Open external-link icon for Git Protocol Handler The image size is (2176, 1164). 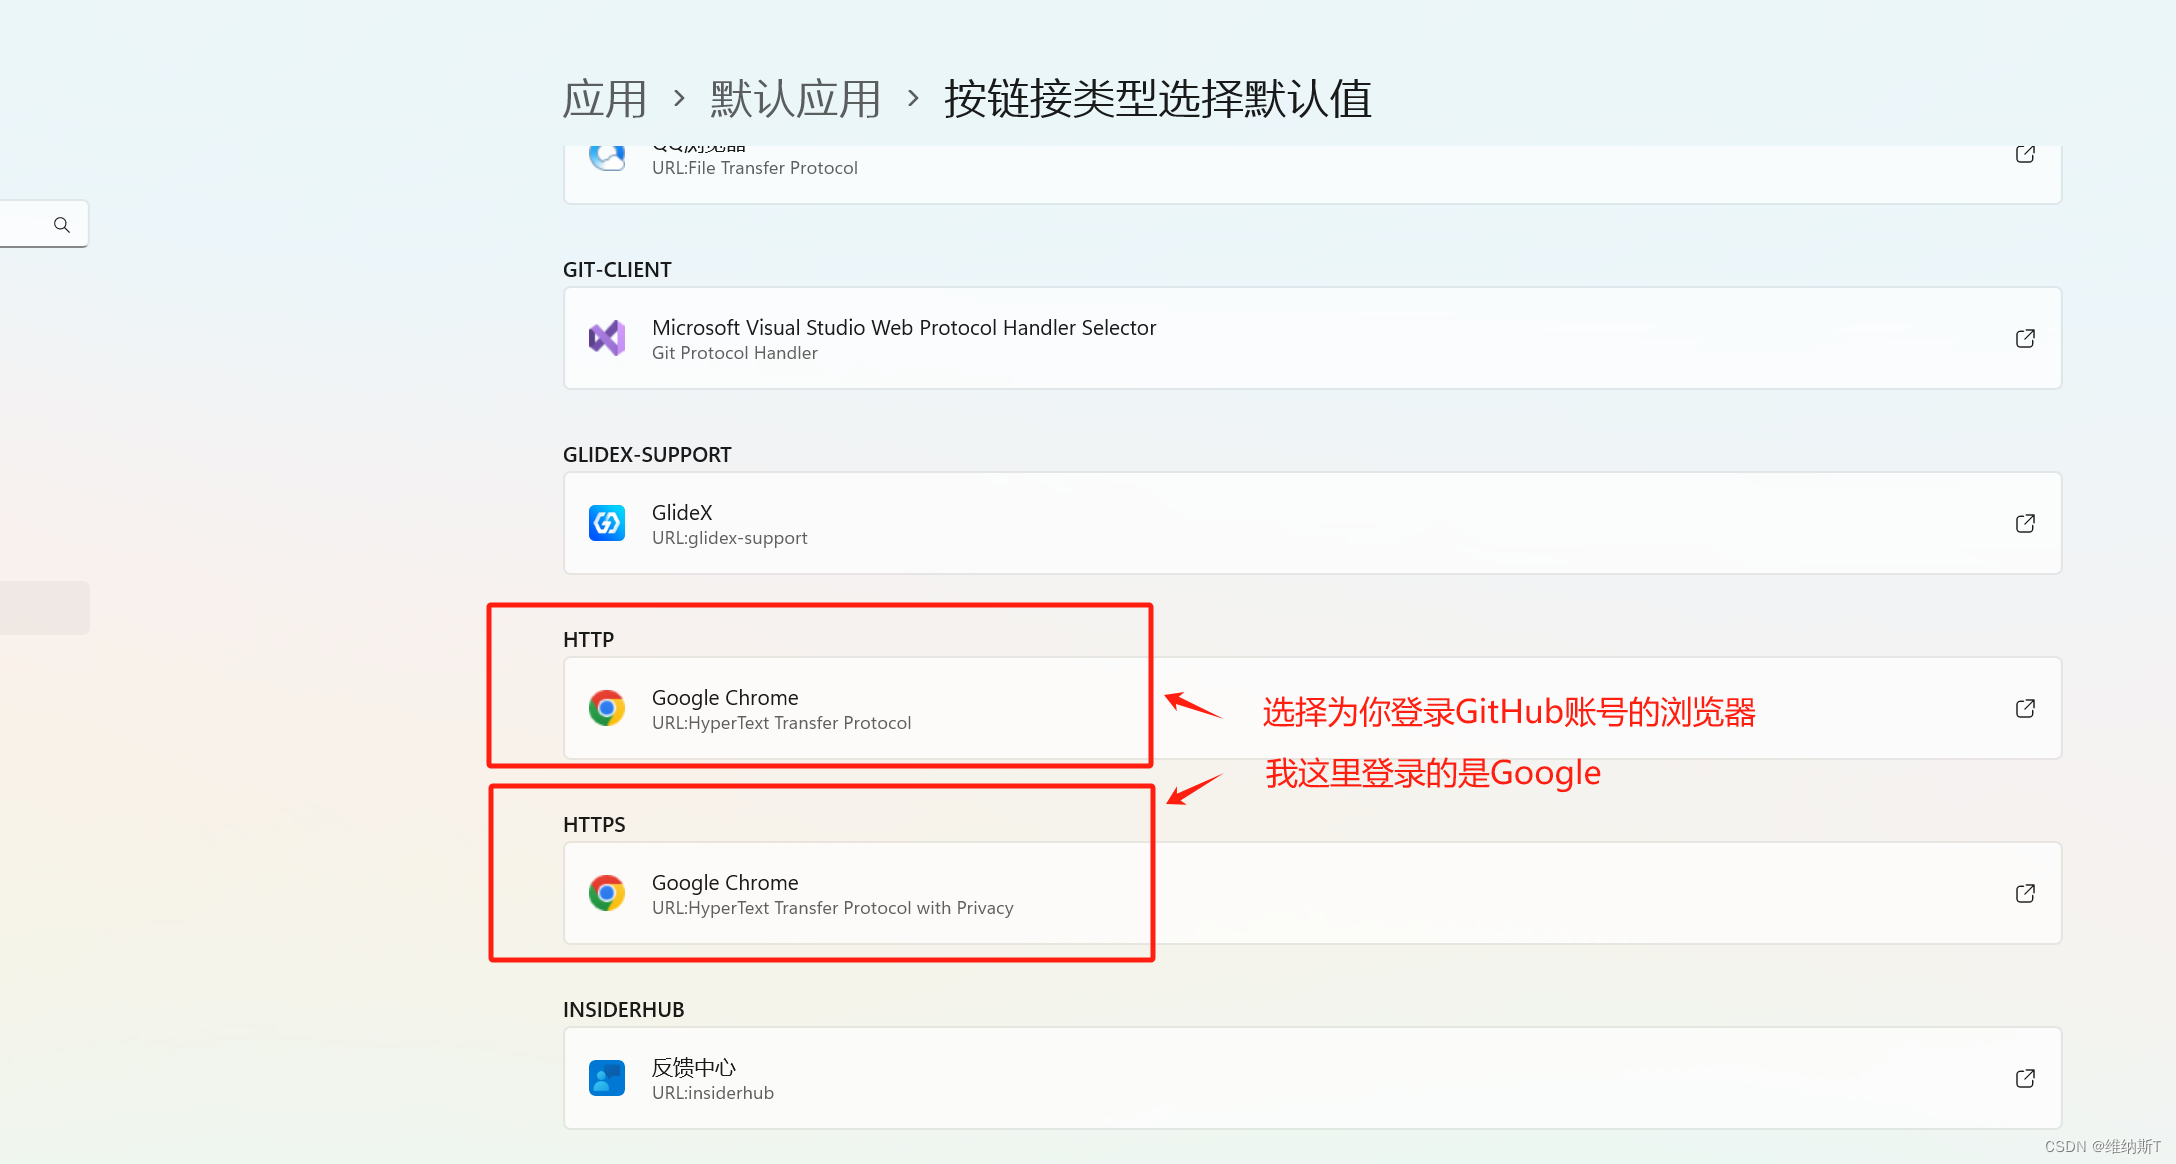click(2025, 339)
